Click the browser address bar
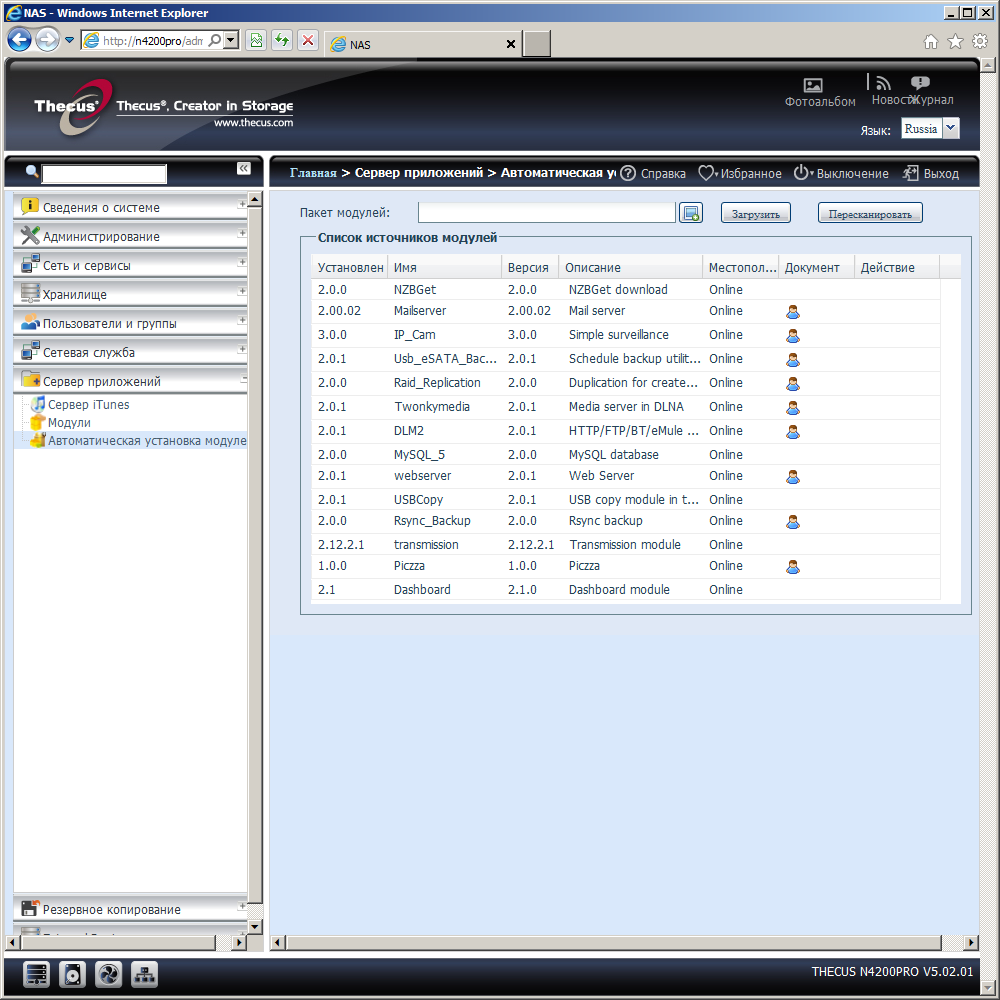This screenshot has height=1000, width=1000. click(153, 41)
